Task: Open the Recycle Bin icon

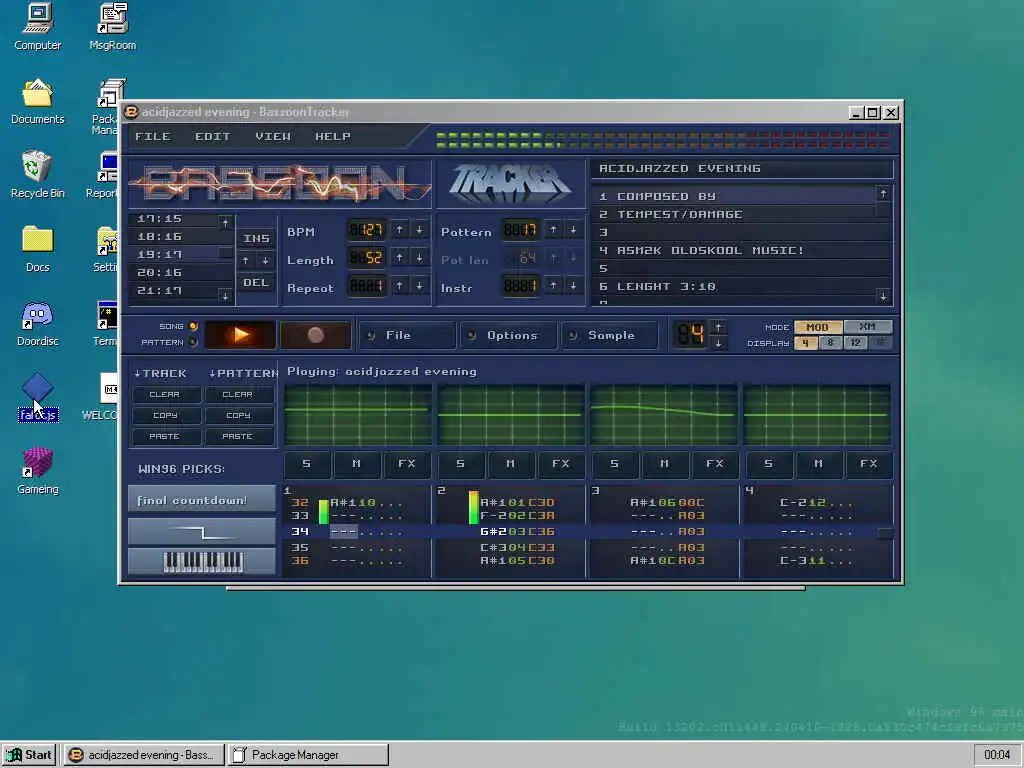Action: 37,175
